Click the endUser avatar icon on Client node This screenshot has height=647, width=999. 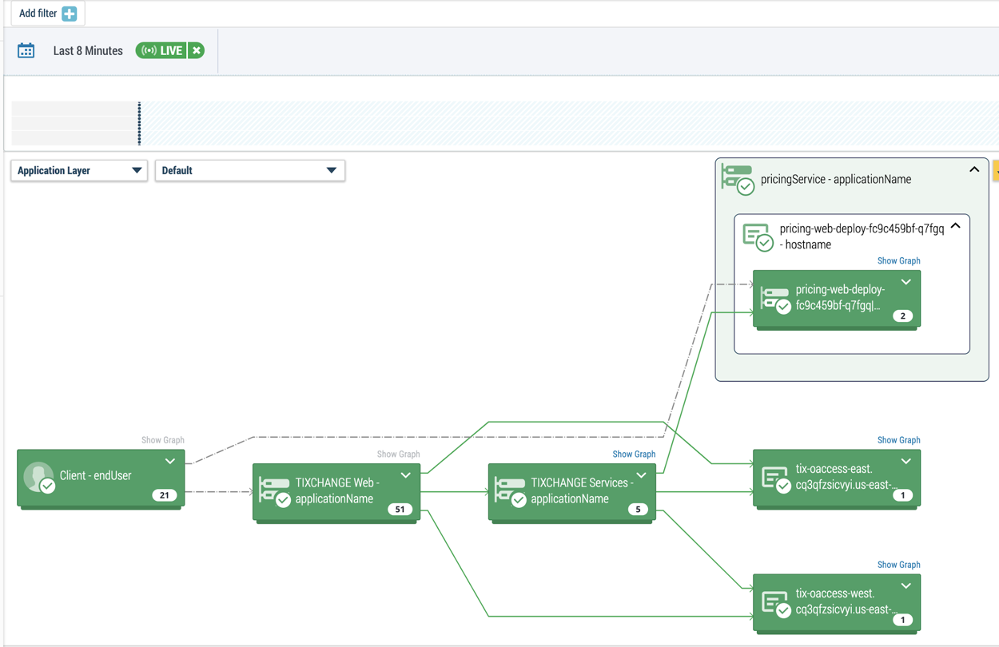click(40, 476)
